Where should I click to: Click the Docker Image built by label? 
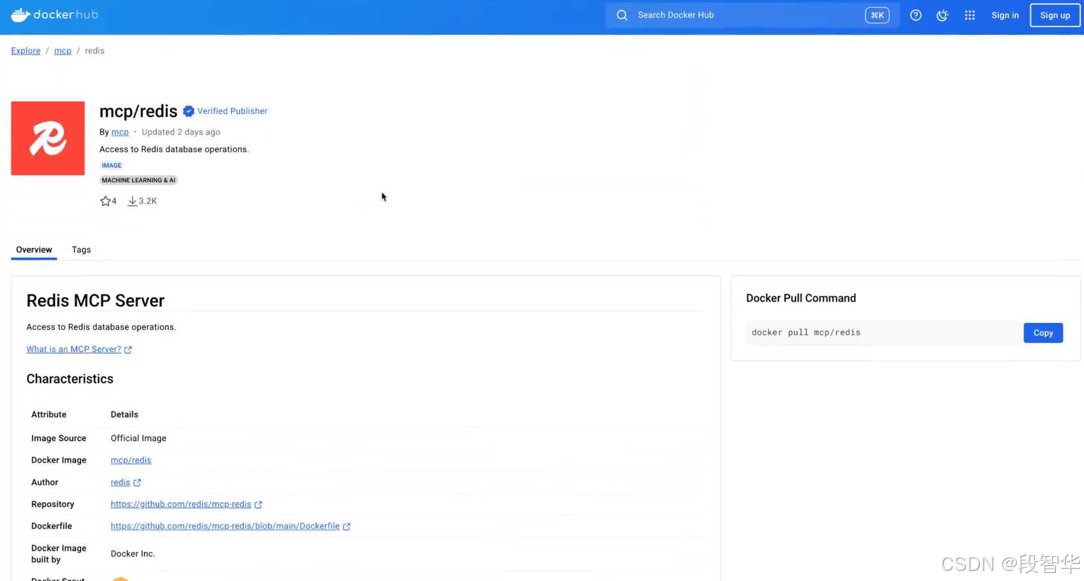59,554
